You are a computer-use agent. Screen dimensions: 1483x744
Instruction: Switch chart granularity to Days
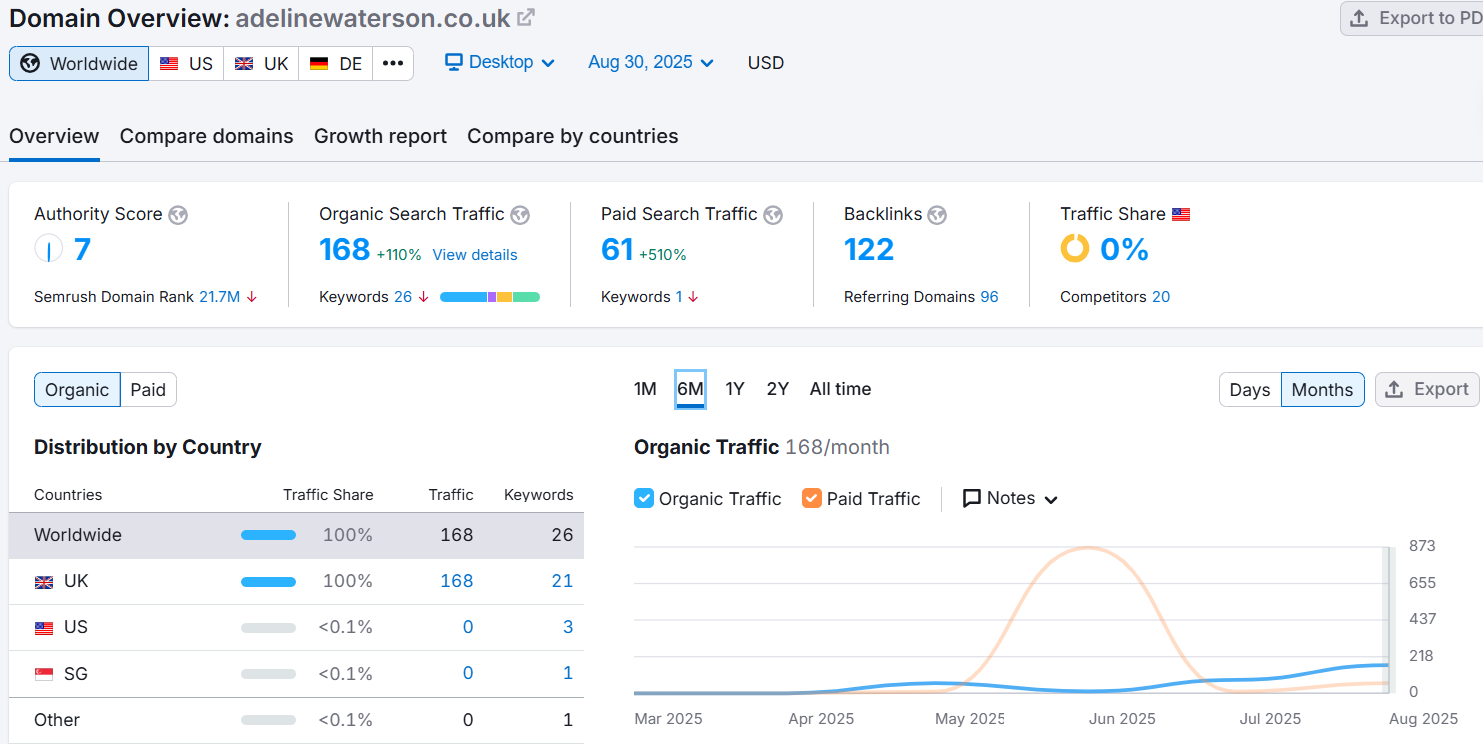coord(1249,390)
